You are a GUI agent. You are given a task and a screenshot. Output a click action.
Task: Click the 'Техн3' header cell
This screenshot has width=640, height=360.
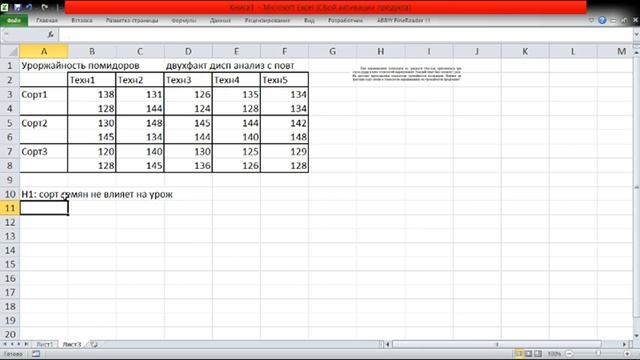point(188,80)
